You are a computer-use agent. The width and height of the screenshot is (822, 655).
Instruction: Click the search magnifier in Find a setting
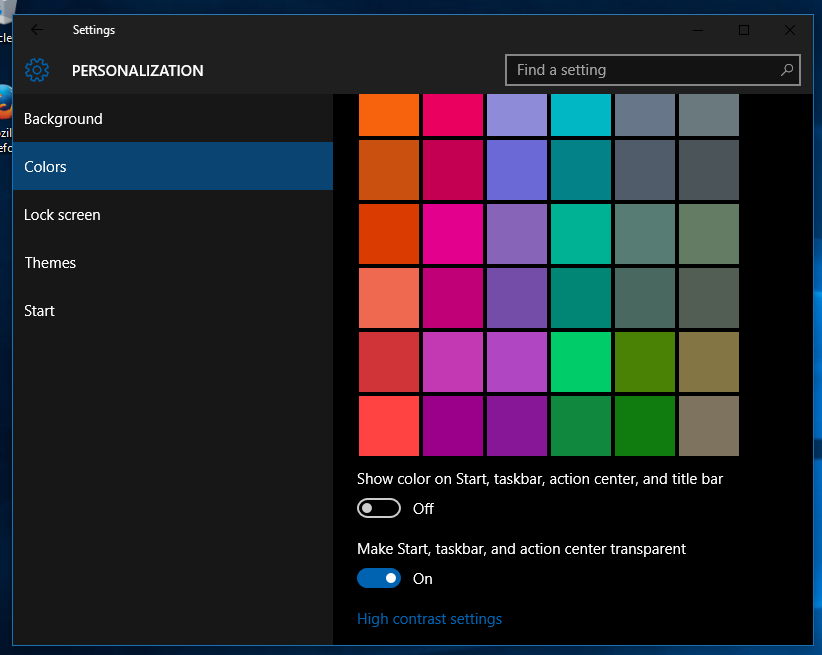(x=788, y=70)
